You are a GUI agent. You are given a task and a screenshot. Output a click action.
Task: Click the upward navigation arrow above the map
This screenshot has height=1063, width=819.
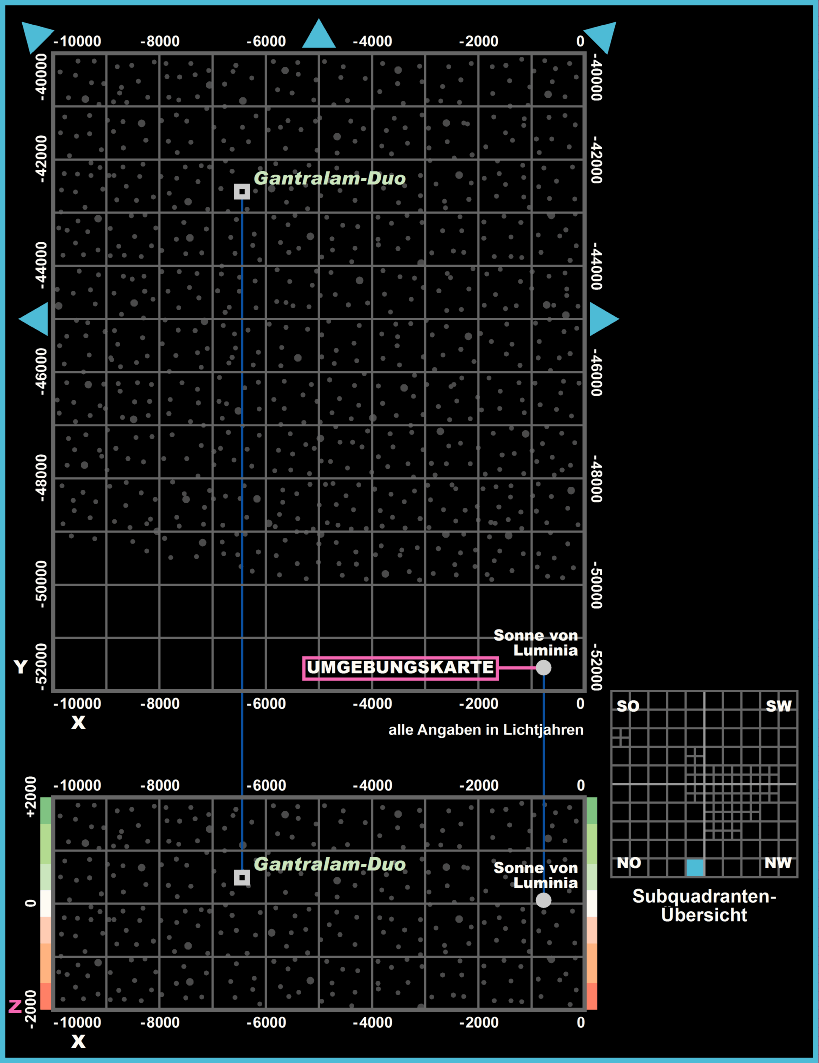319,35
